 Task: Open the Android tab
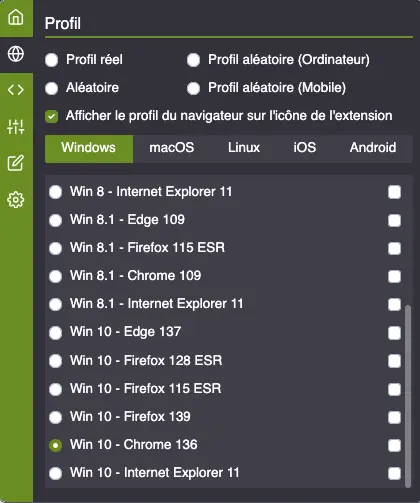(373, 148)
